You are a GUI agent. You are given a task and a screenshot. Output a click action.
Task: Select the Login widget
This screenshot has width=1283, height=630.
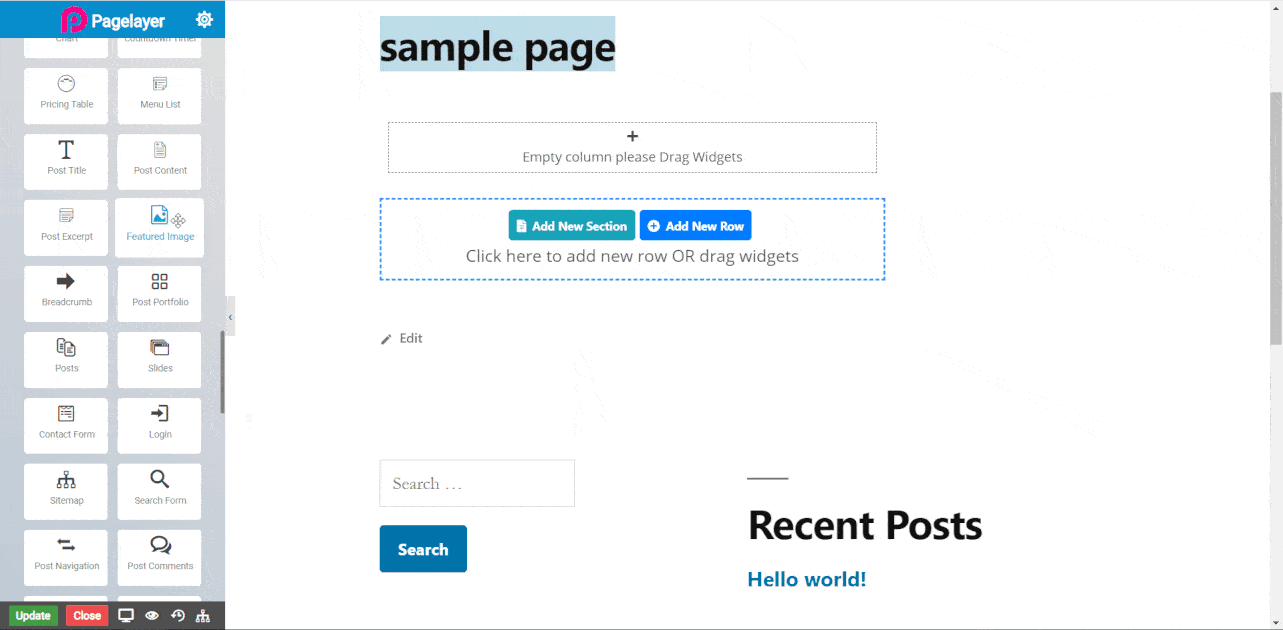tap(159, 425)
